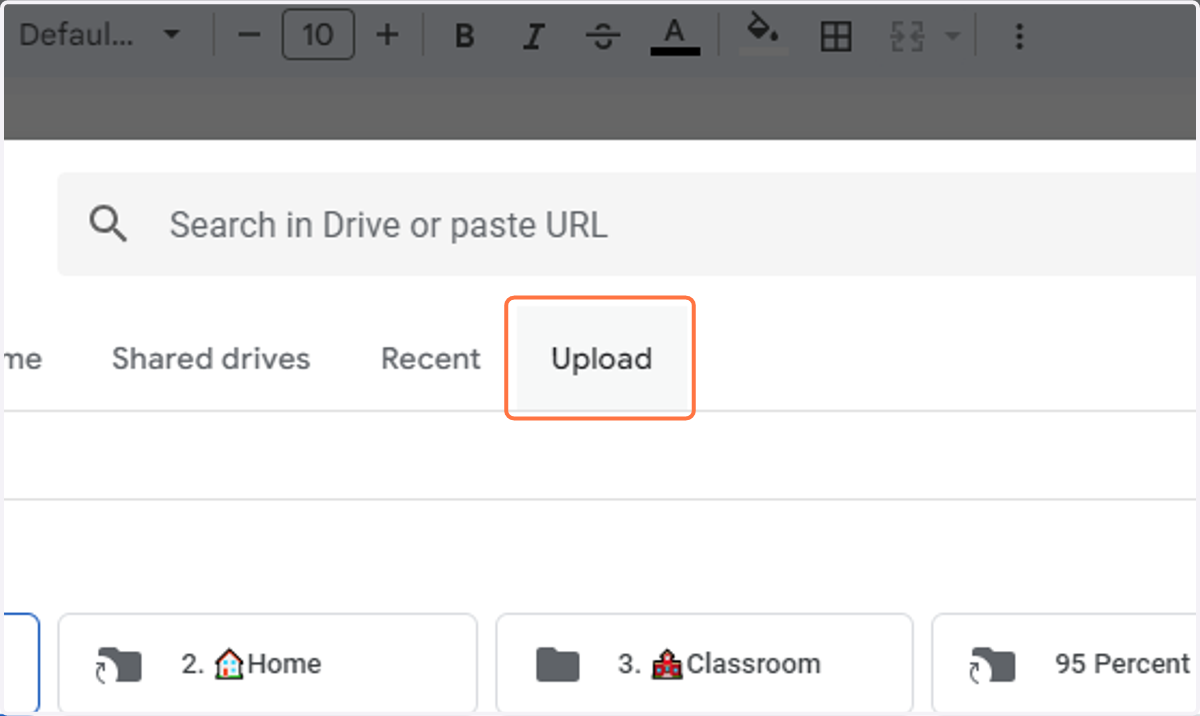The width and height of the screenshot is (1200, 716).
Task: Select the font size field showing 10
Action: [318, 36]
